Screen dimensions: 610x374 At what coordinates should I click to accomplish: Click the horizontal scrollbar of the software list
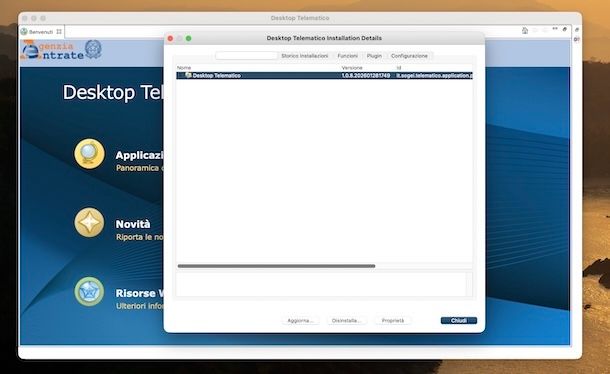[x=276, y=266]
